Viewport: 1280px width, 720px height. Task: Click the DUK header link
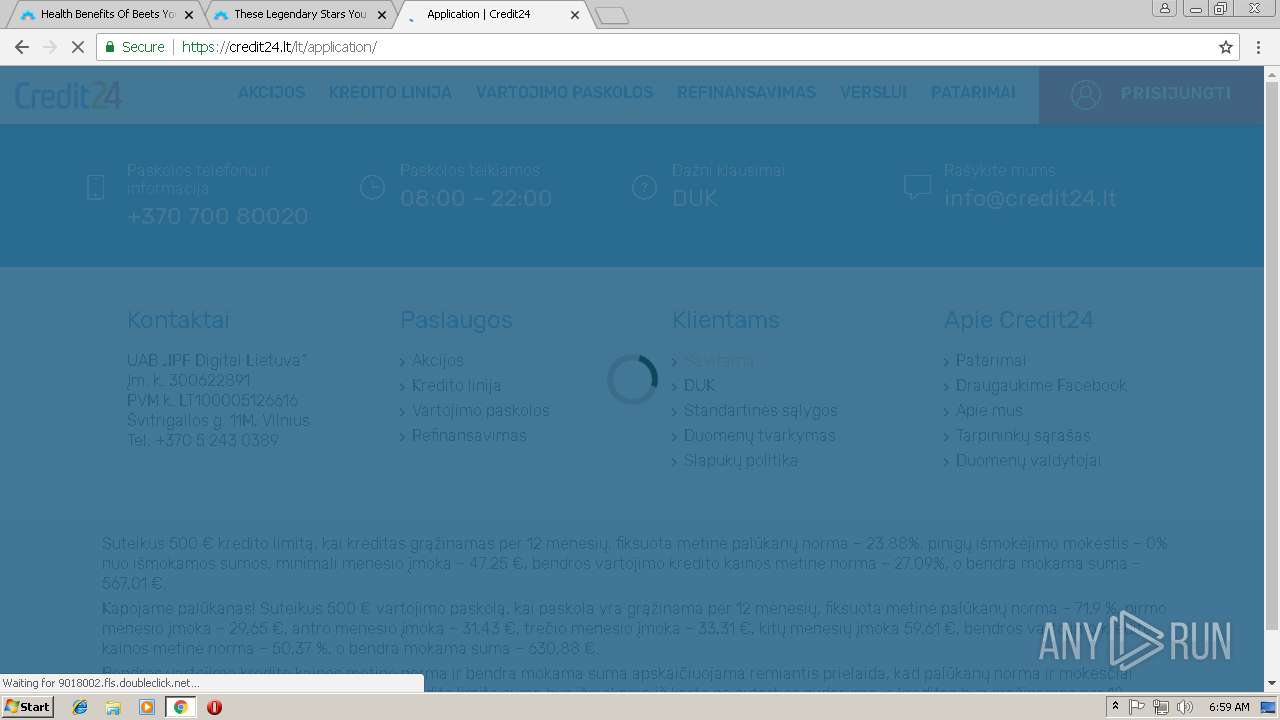pos(695,198)
